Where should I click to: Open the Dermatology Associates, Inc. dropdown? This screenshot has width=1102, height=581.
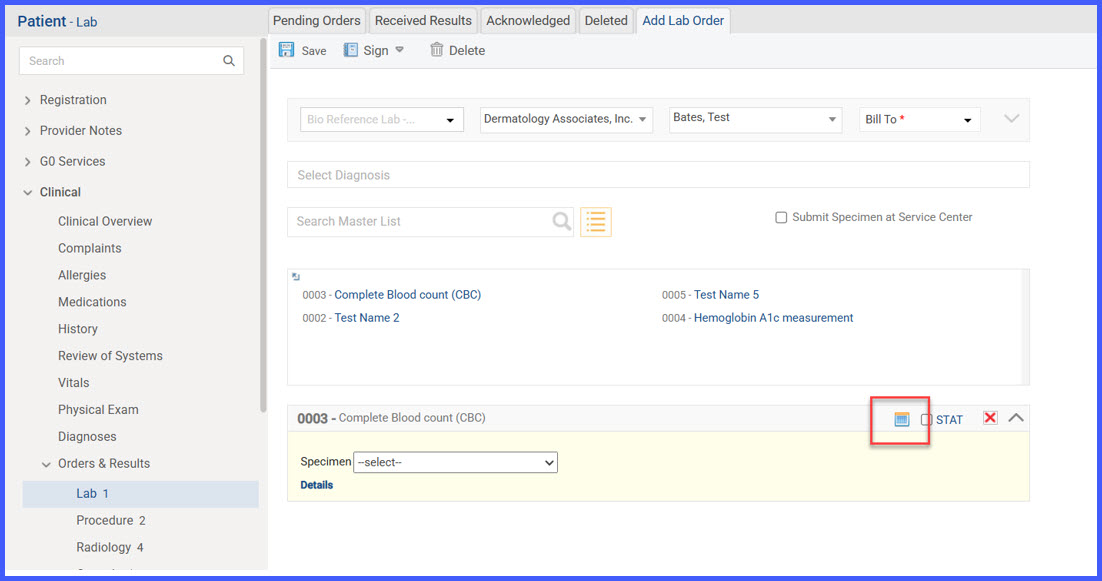(566, 119)
